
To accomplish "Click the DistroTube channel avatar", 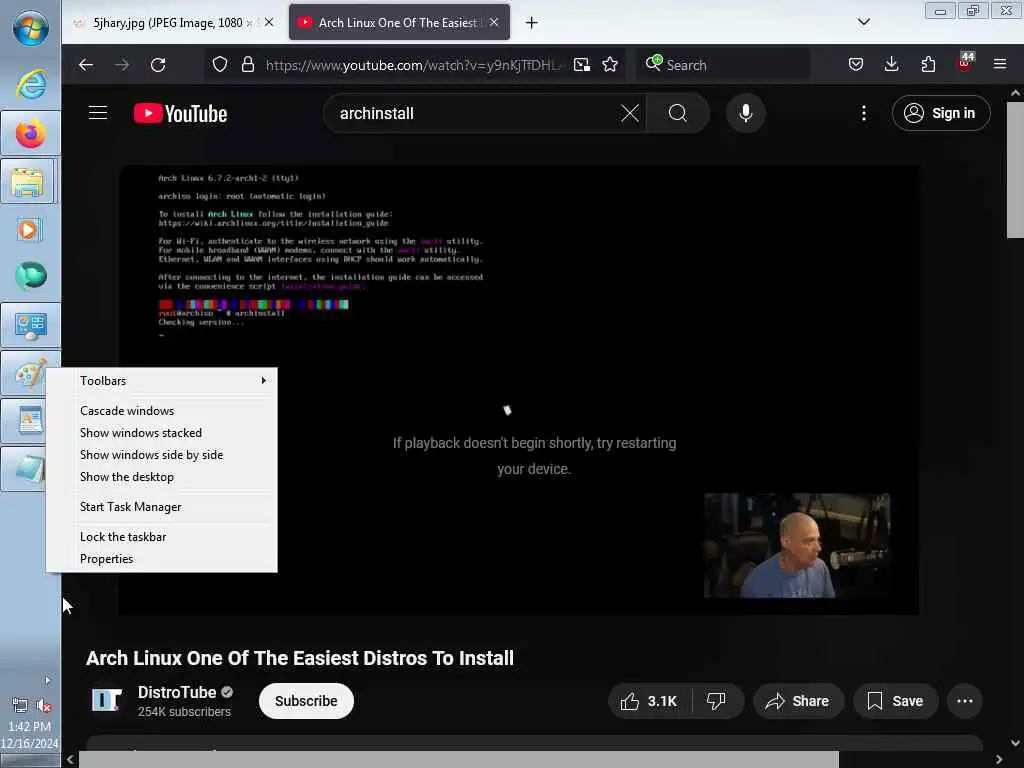I will pyautogui.click(x=106, y=701).
